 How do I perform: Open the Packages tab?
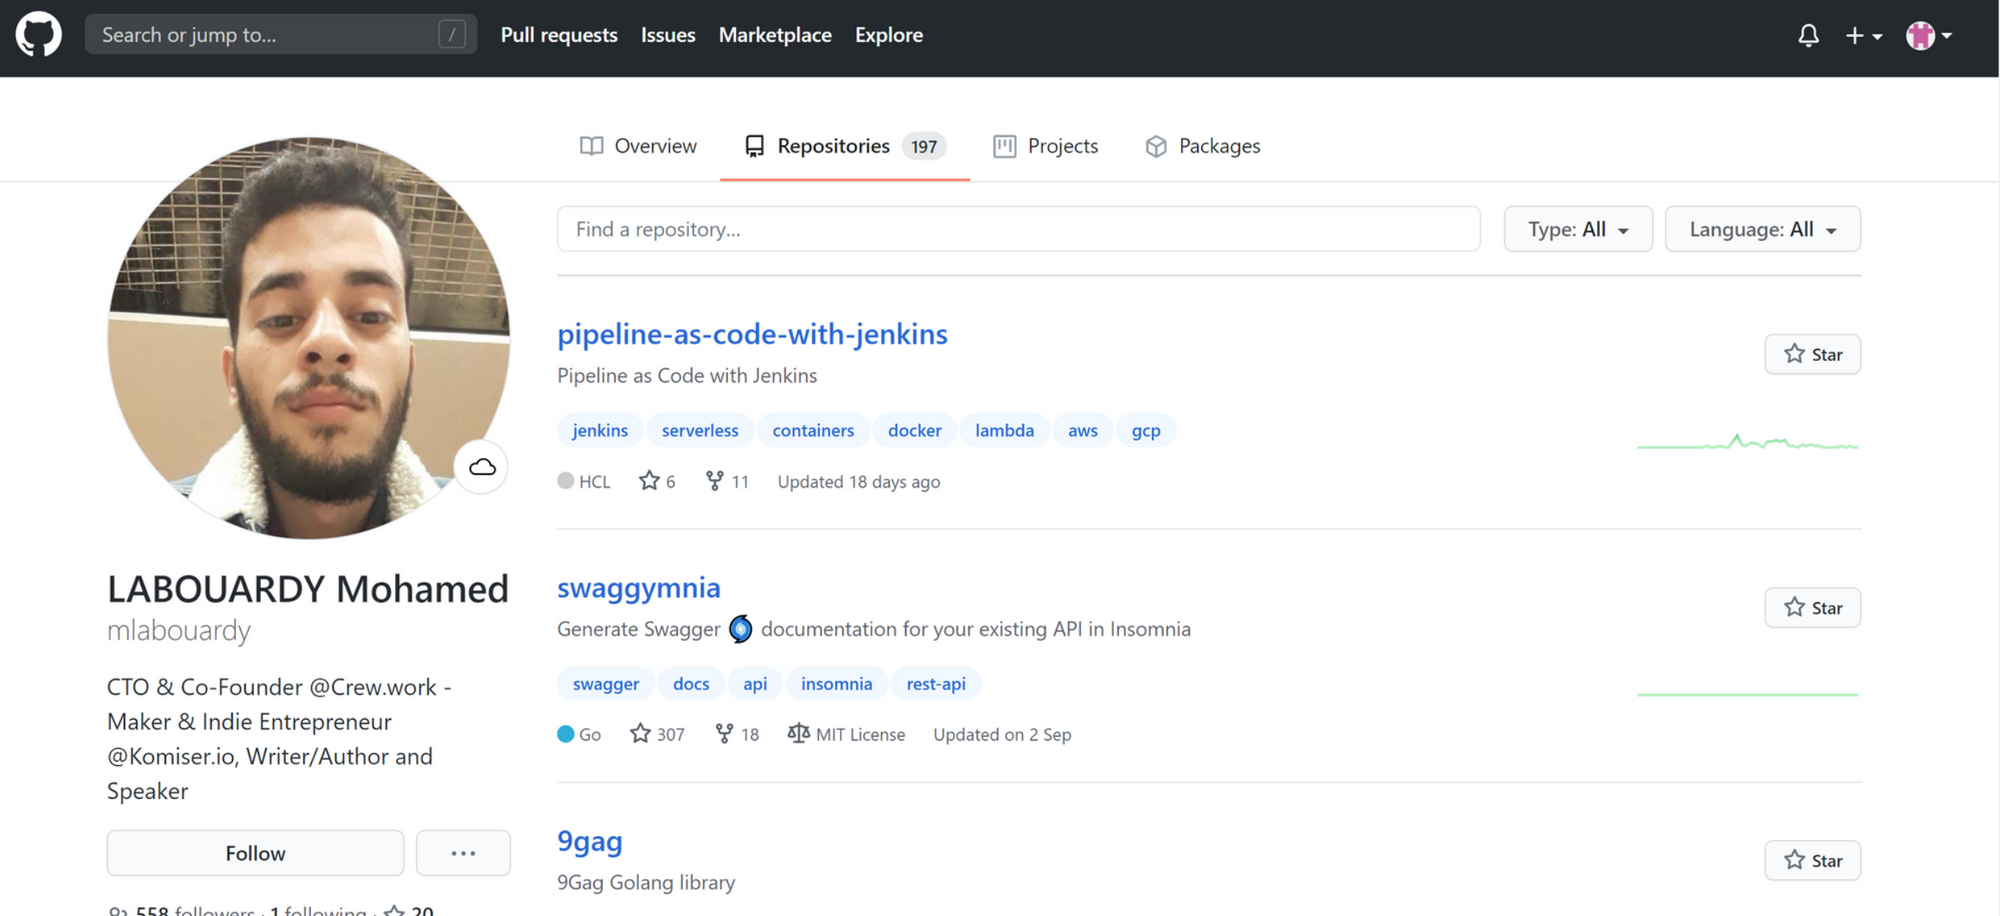click(1202, 146)
